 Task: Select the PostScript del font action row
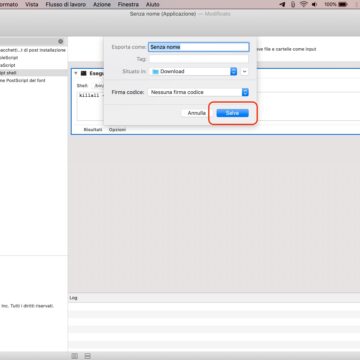33,81
